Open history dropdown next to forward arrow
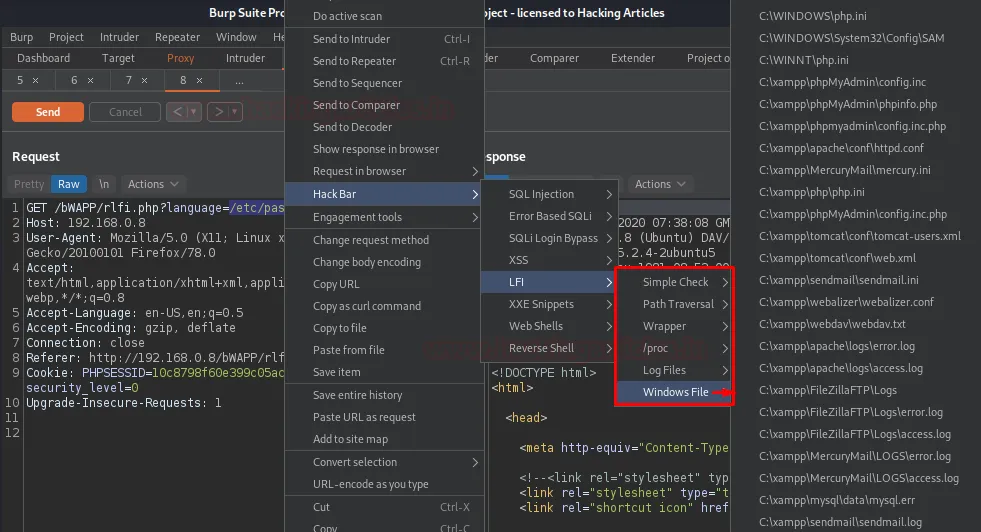This screenshot has width=981, height=532. (235, 112)
